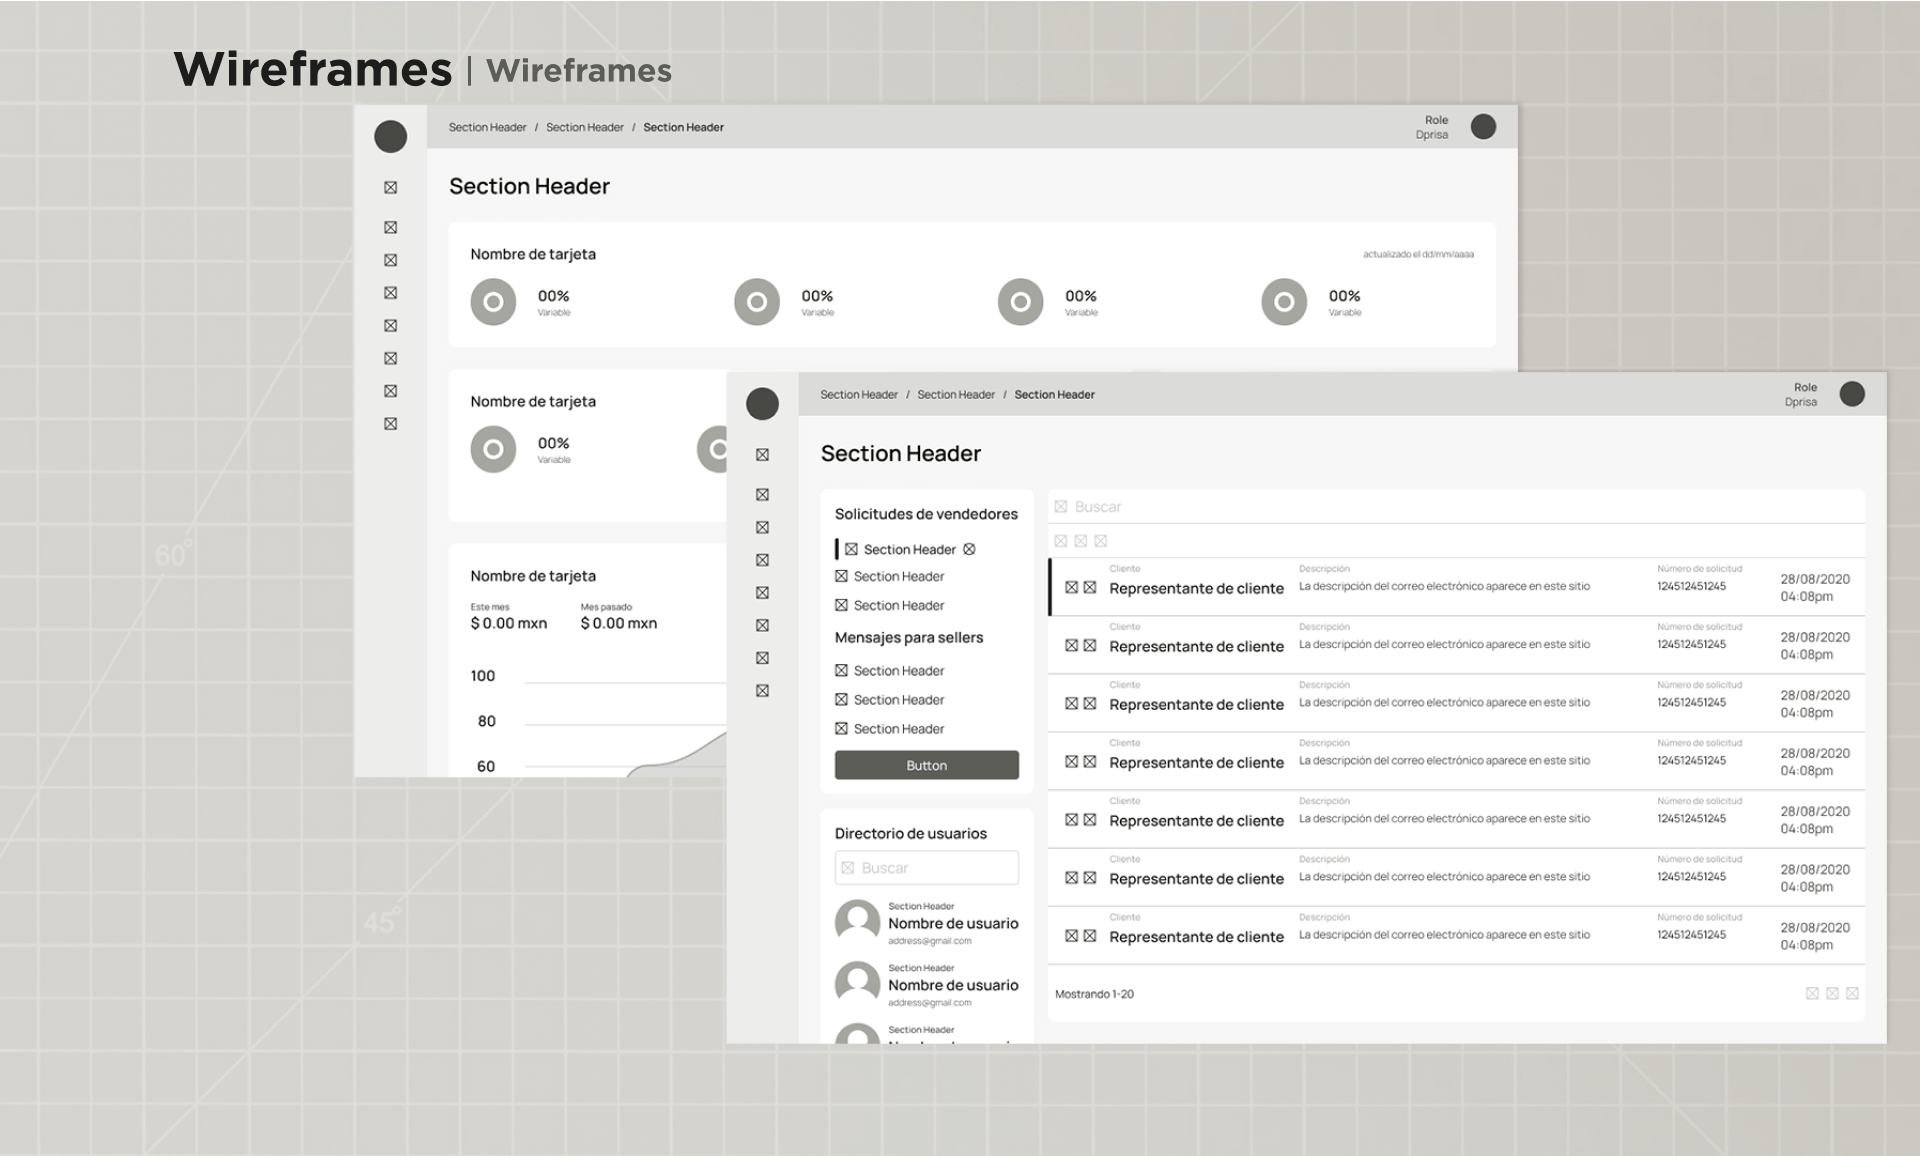Click the last placeholder icon in front window sidebar

pos(762,691)
